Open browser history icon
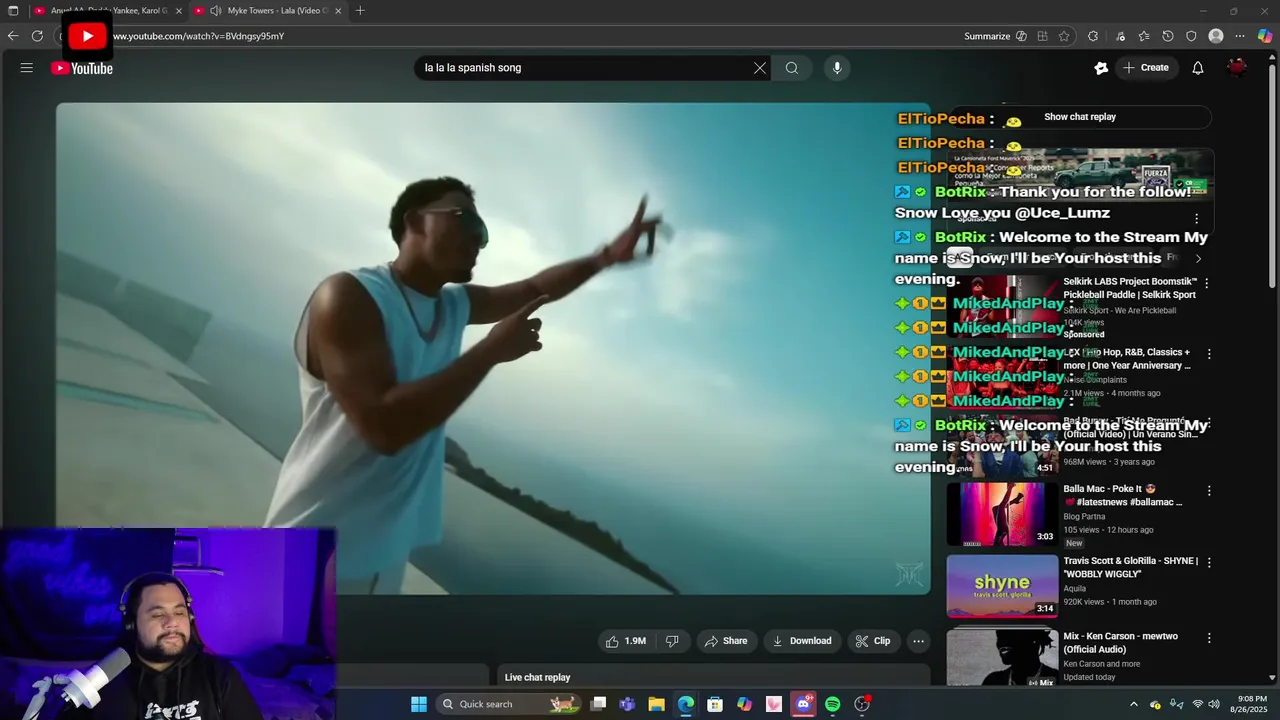1280x720 pixels. tap(1168, 36)
